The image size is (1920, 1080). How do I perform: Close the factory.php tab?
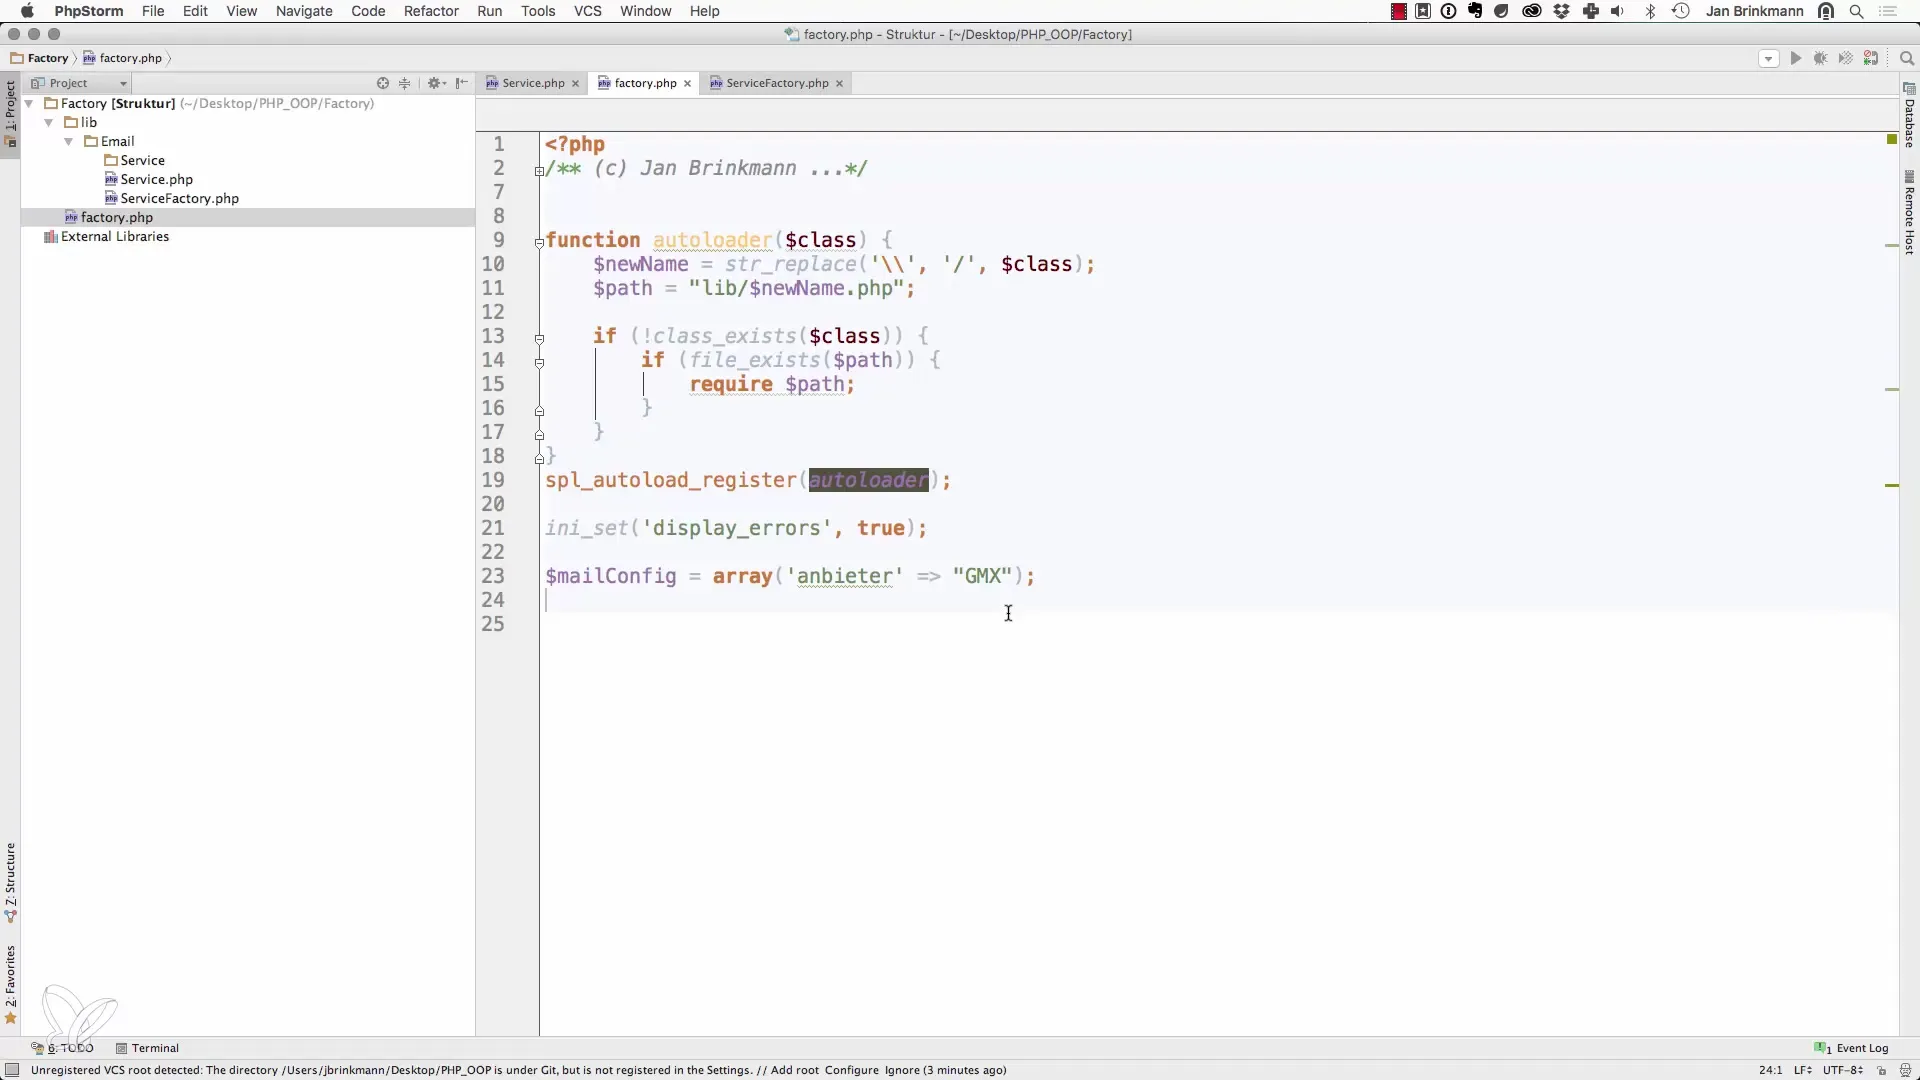click(687, 84)
